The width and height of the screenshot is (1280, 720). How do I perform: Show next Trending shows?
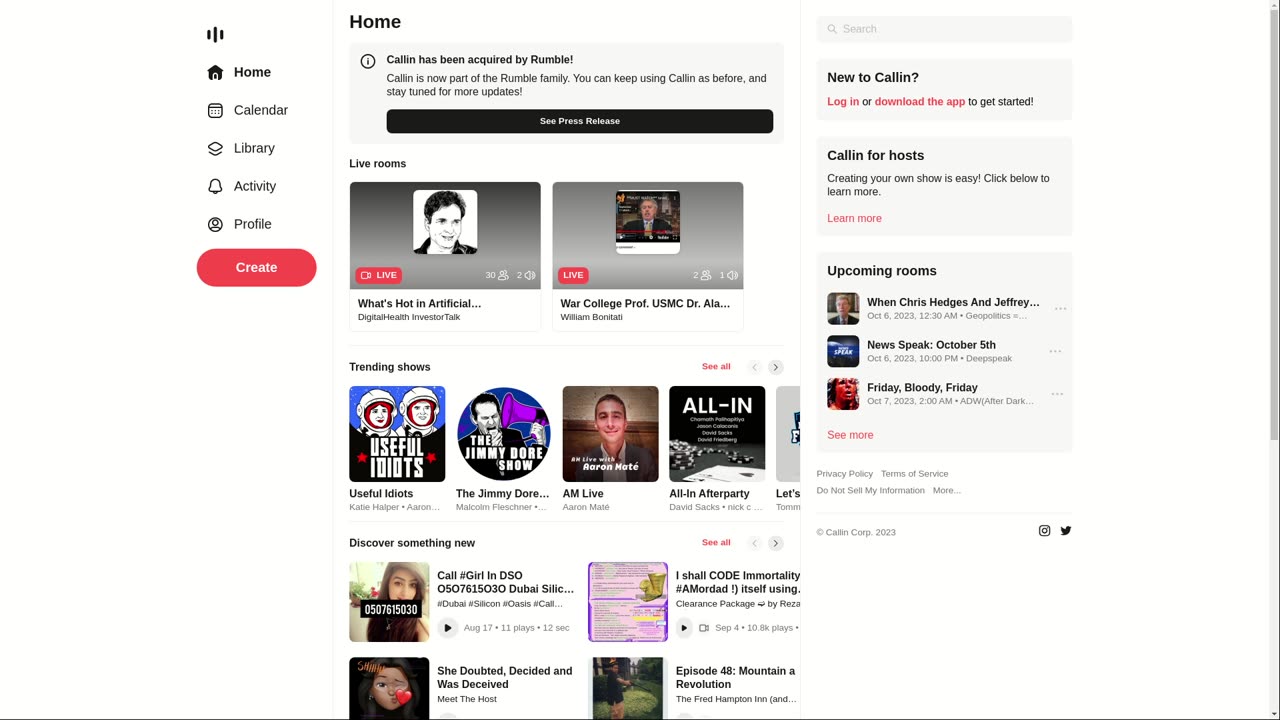(776, 367)
